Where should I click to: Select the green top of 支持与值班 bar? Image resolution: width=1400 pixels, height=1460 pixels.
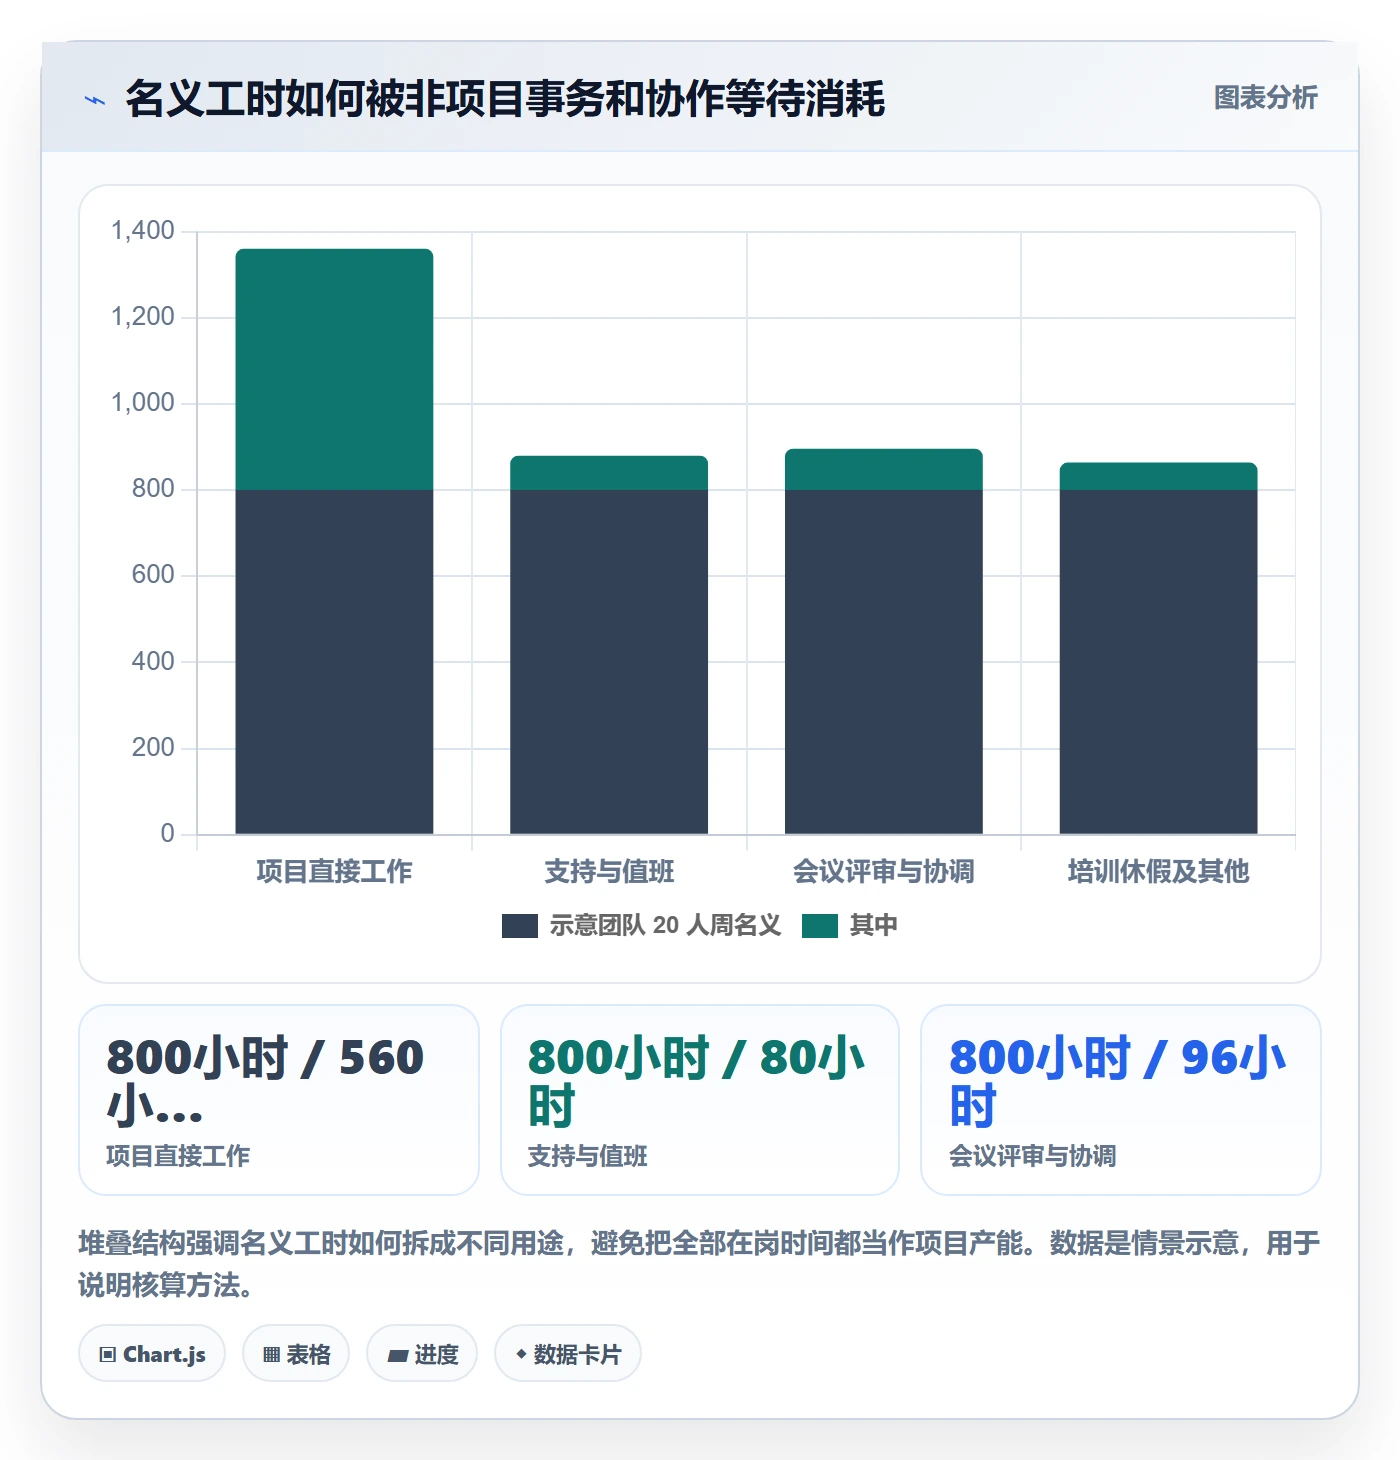point(609,473)
